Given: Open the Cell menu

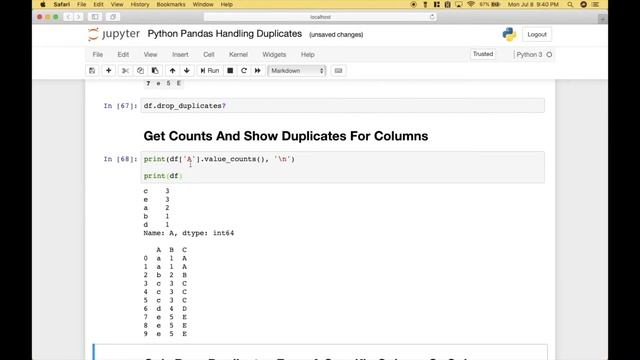Looking at the screenshot, I should point(209,54).
